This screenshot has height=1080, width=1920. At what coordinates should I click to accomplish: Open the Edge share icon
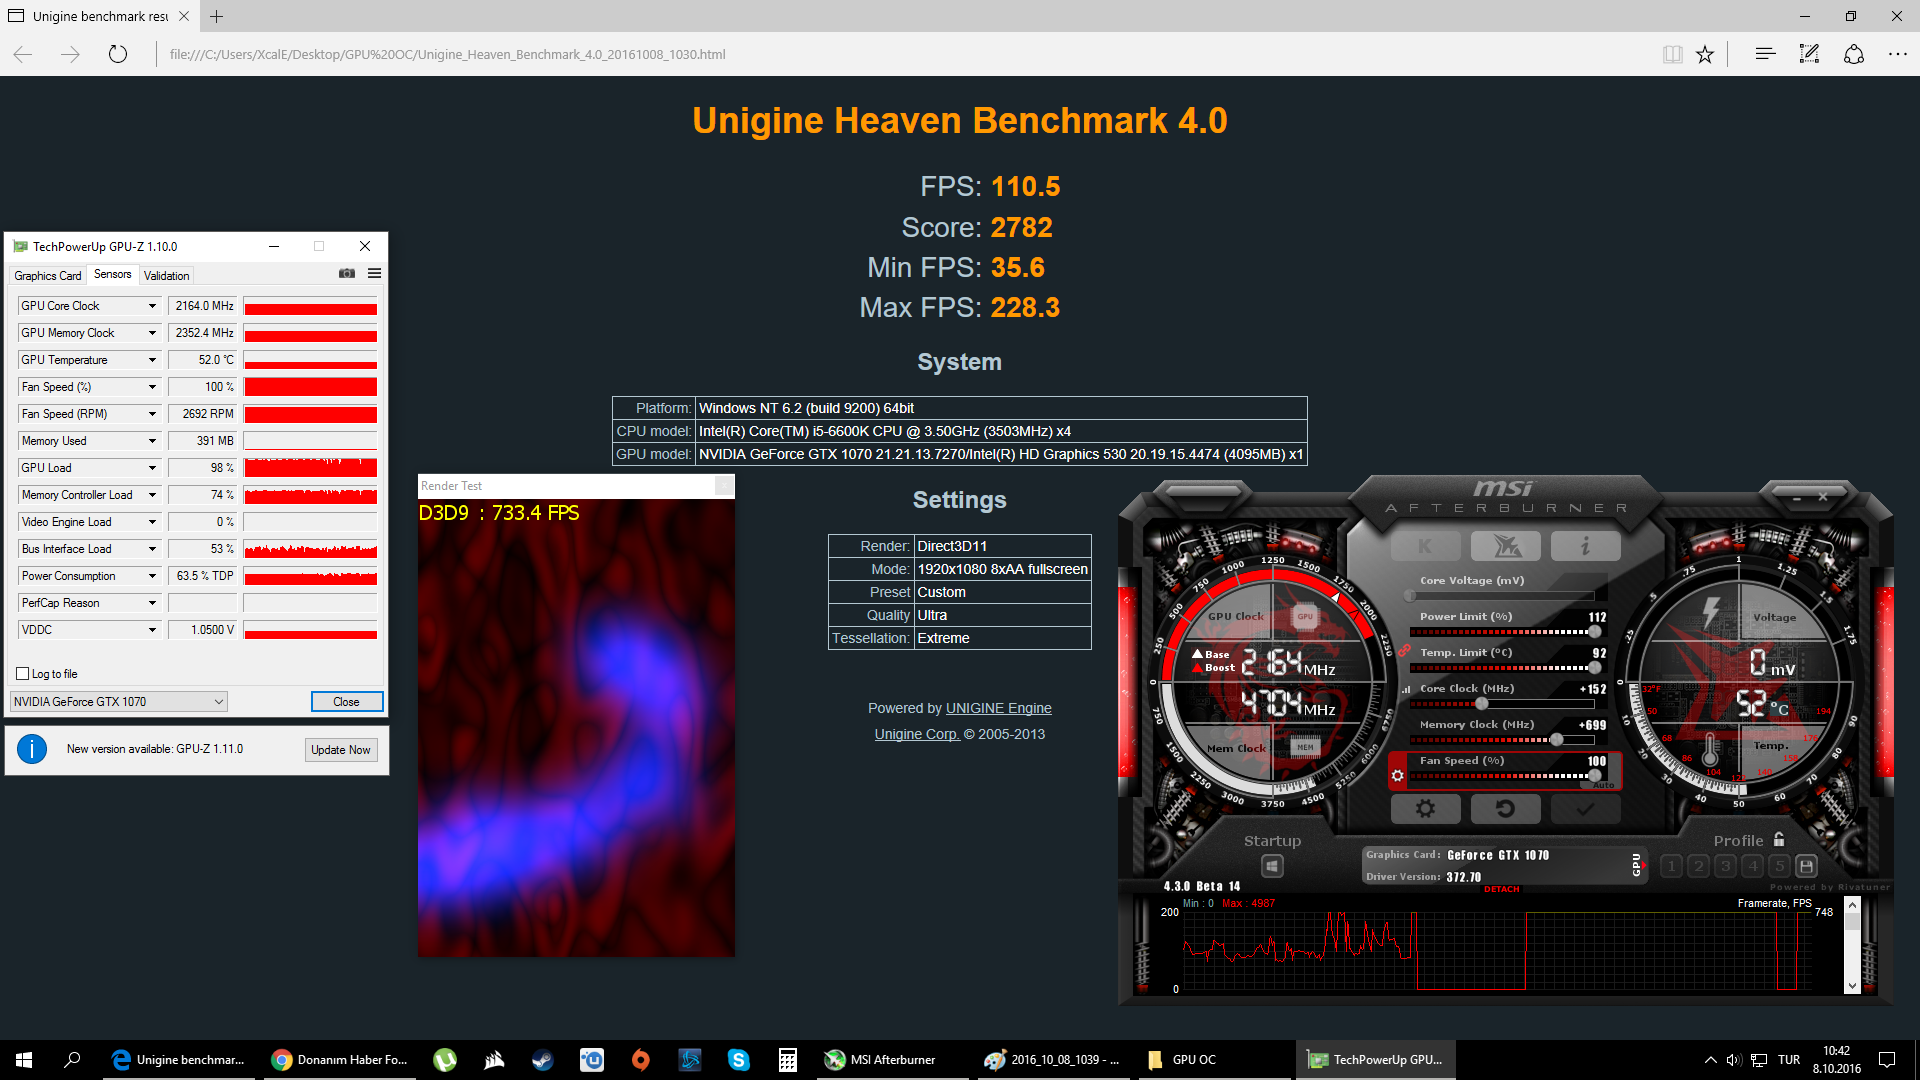click(1854, 54)
